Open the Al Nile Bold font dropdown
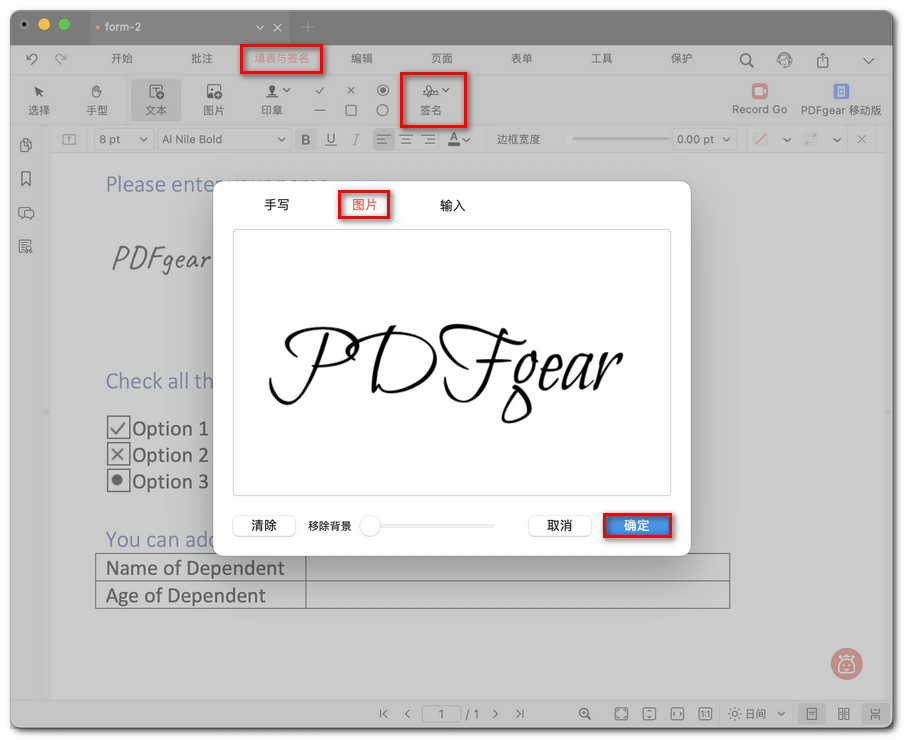This screenshot has height=740, width=904. coord(222,139)
